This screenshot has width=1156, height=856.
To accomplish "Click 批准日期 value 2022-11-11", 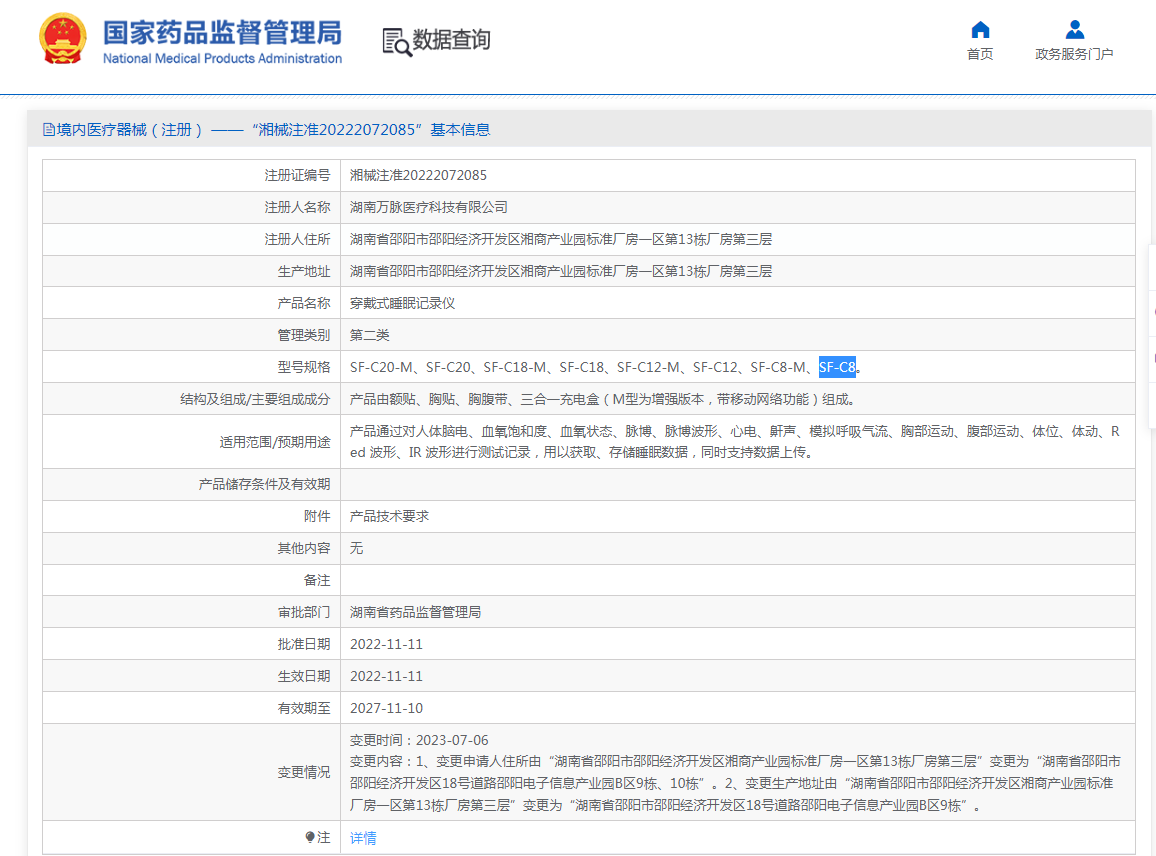I will click(x=386, y=644).
